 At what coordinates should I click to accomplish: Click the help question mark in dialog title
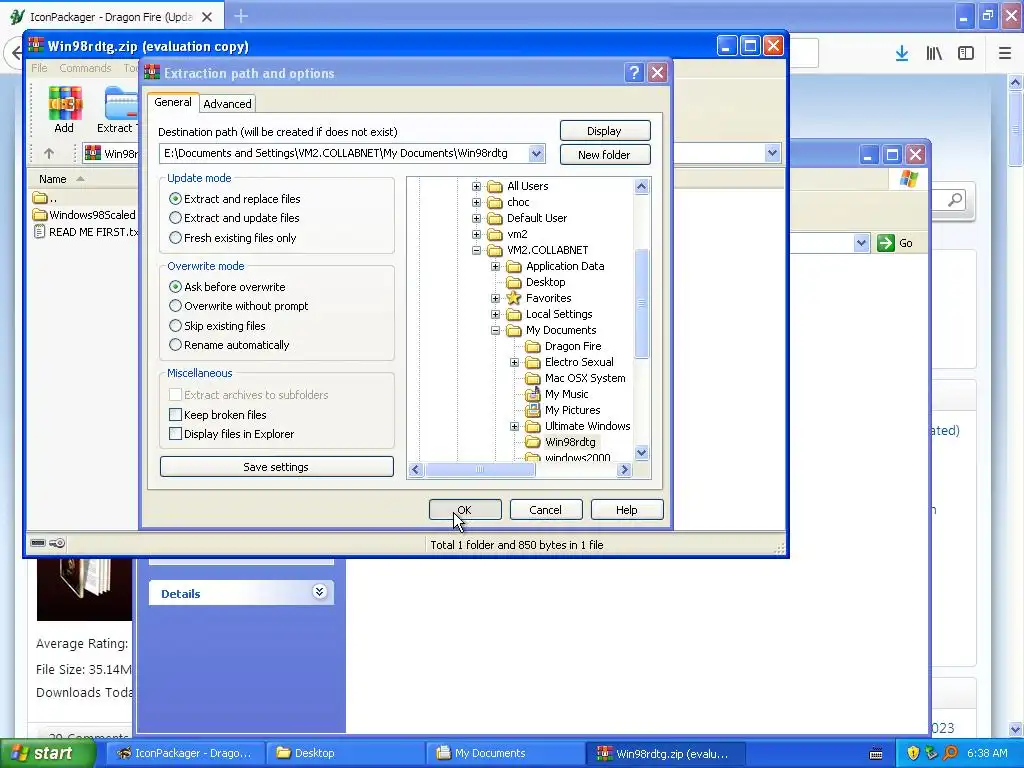click(x=633, y=72)
